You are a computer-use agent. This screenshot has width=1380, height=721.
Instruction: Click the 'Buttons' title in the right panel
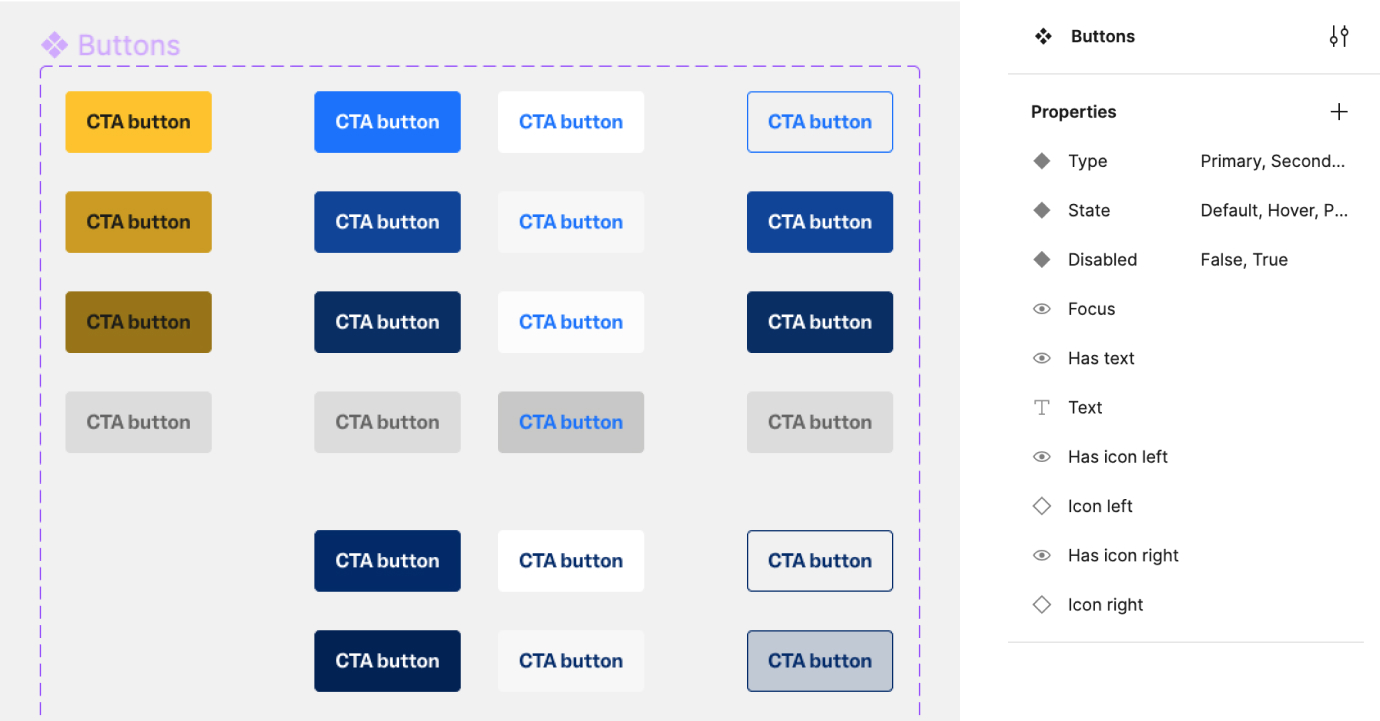pos(1103,37)
